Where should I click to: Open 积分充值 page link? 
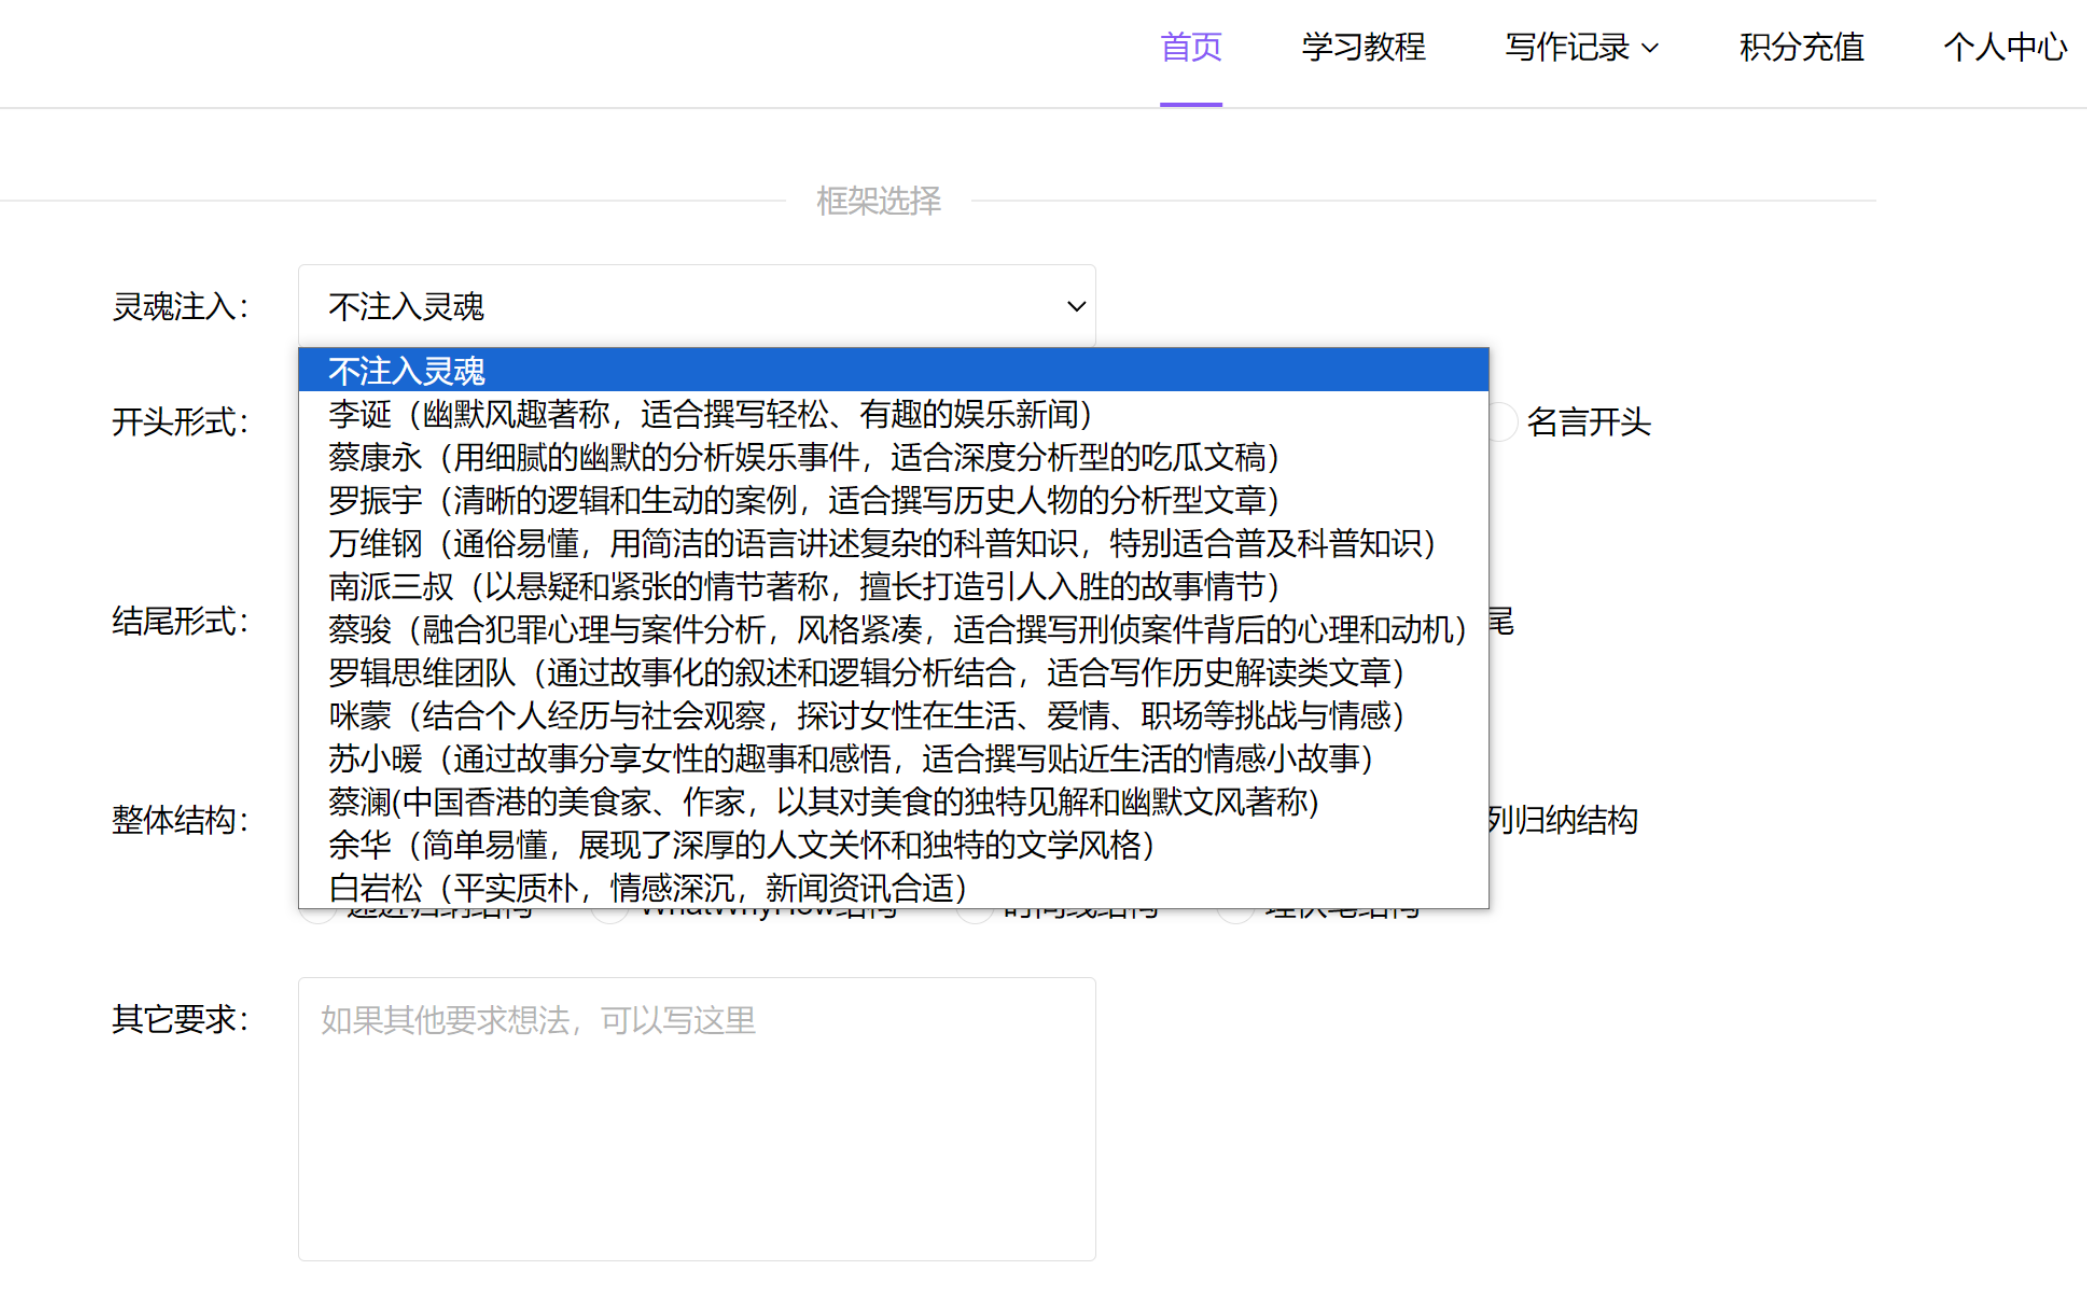1801,47
